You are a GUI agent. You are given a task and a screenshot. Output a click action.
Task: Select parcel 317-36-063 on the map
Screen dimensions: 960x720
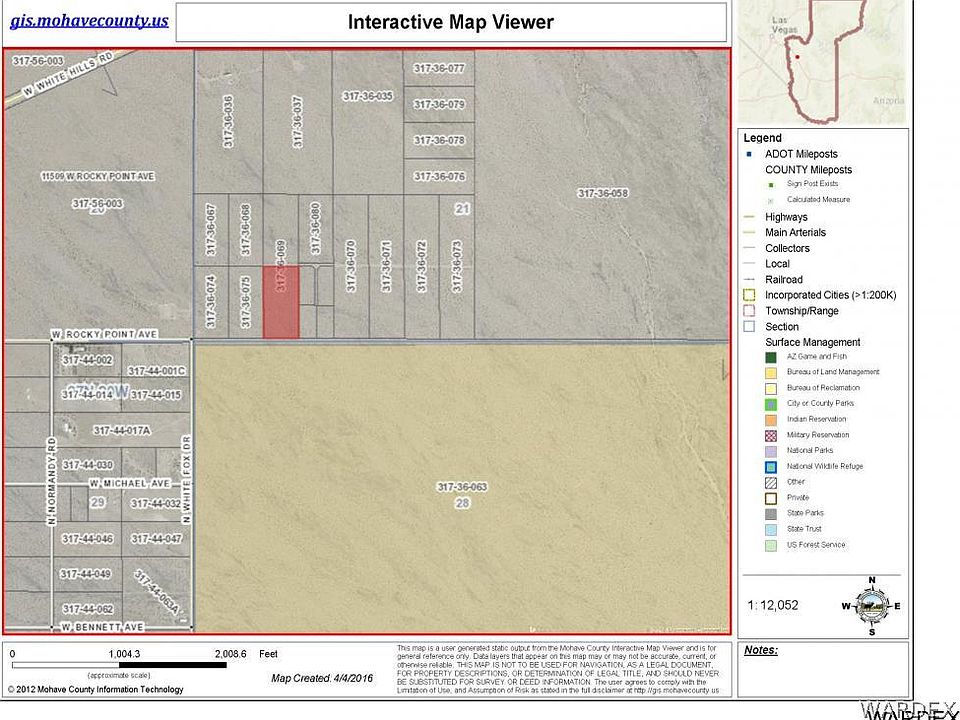click(462, 487)
